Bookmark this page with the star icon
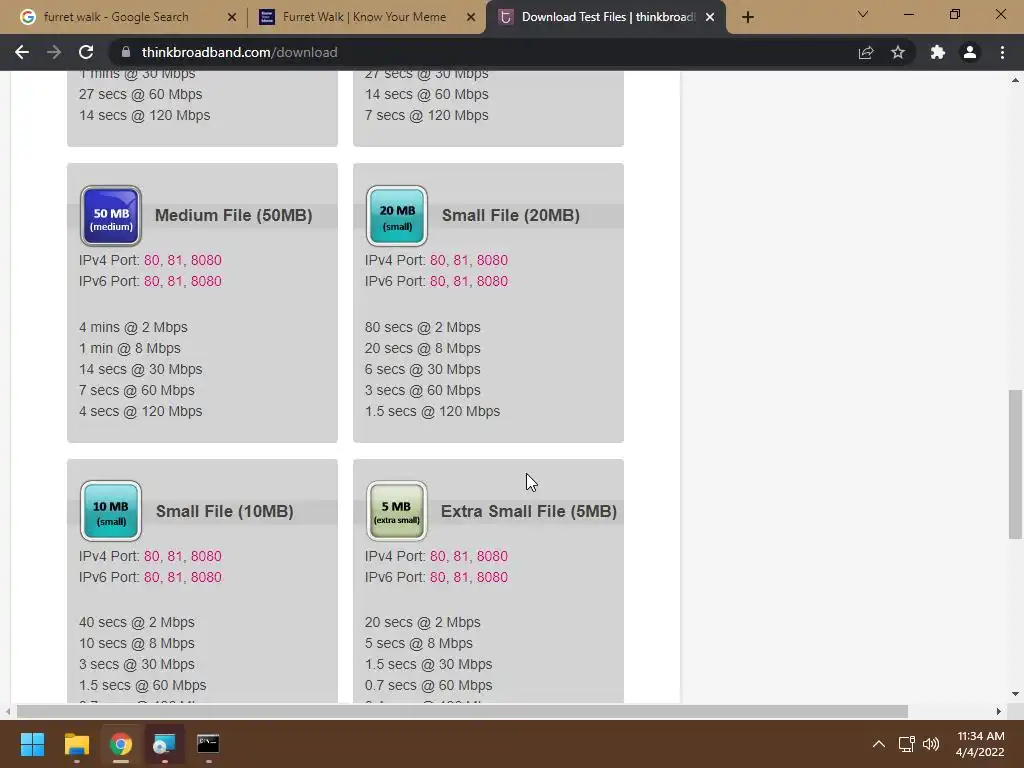 click(x=898, y=52)
